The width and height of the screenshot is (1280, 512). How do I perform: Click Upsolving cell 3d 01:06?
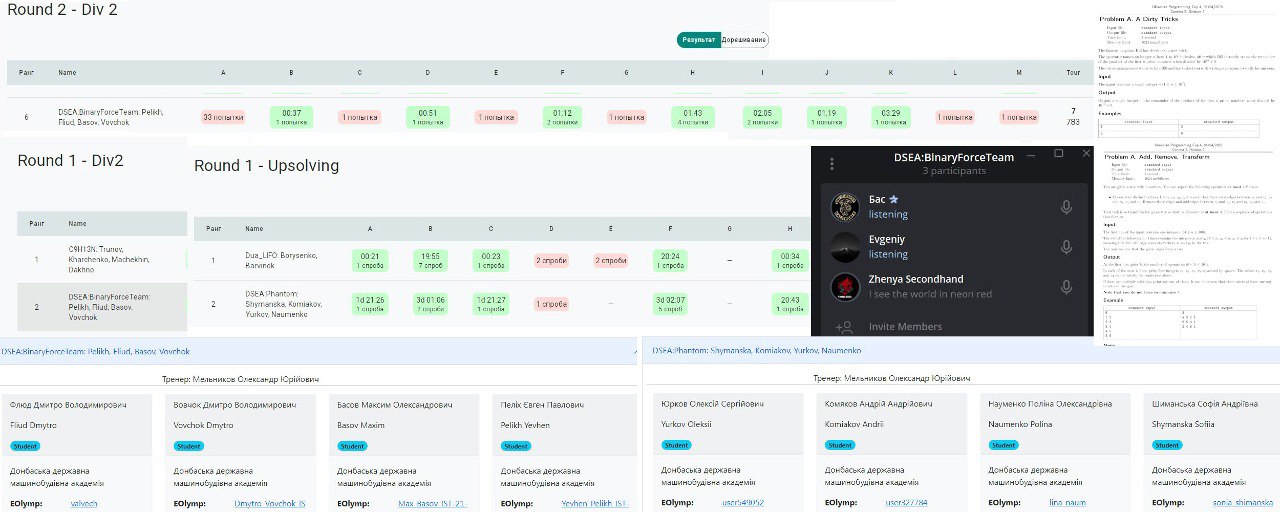click(431, 303)
